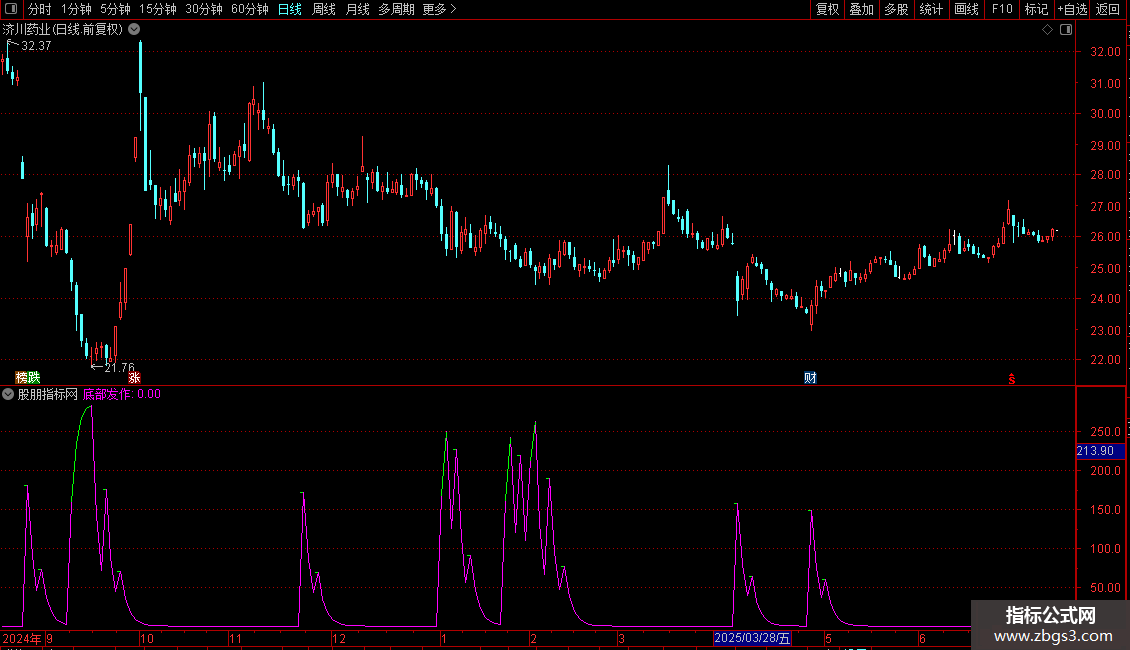Open 多股 multi-stock view
The image size is (1130, 650).
coord(896,9)
